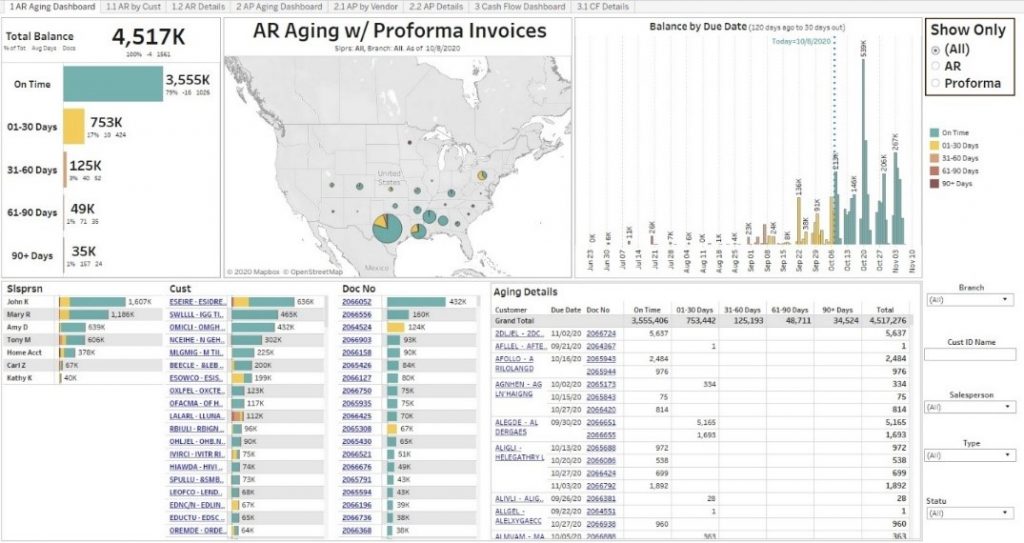This screenshot has width=1024, height=543.
Task: Open the Branch filter dropdown
Action: [970, 299]
